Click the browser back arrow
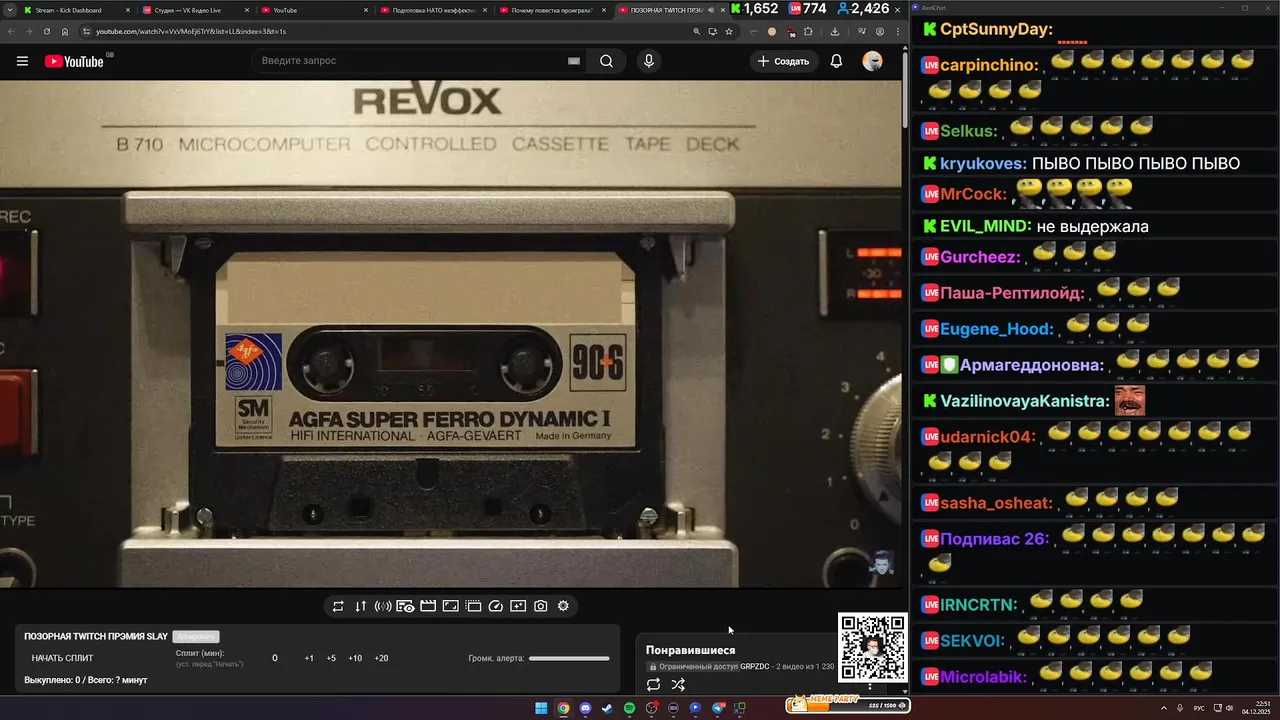Screen dimensions: 1280x720 (11, 31)
